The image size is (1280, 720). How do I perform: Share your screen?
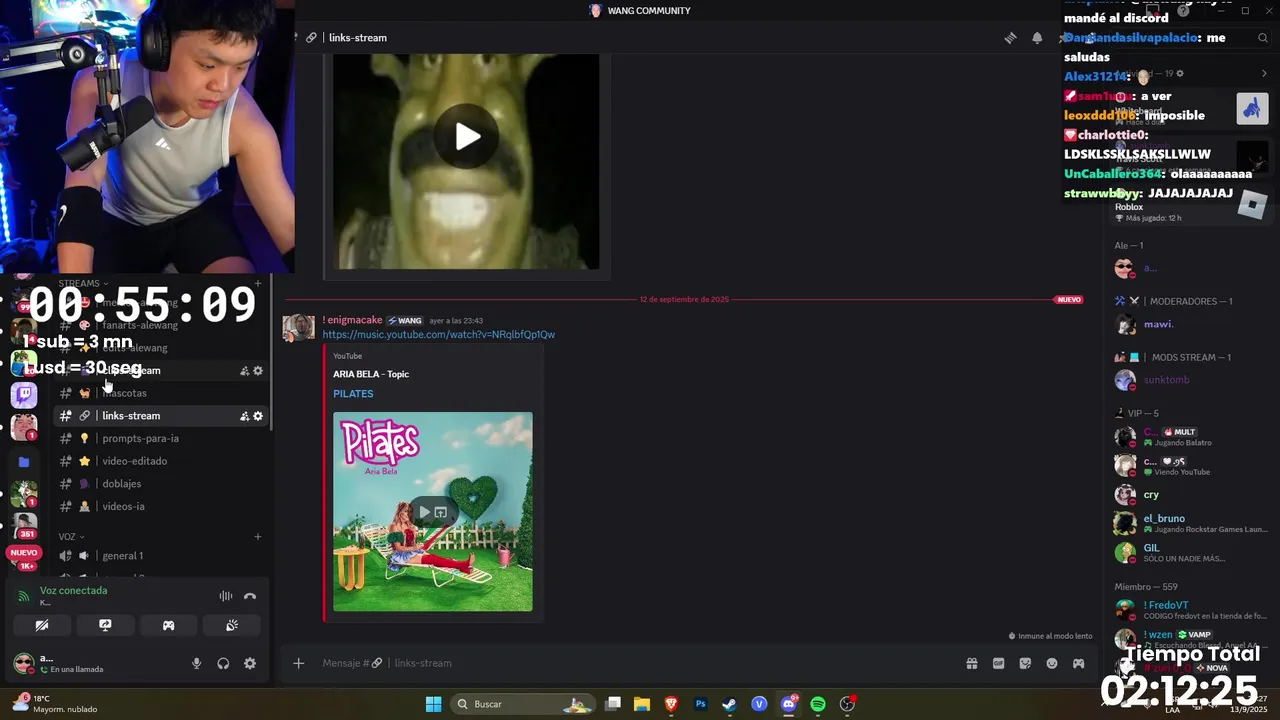(105, 626)
